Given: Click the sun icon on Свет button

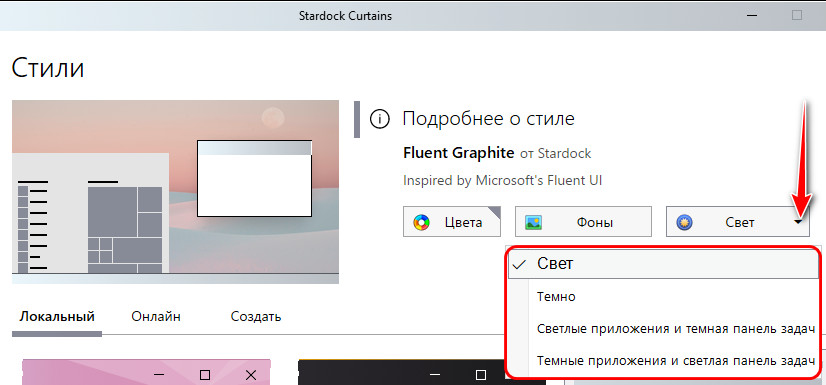Looking at the screenshot, I should pyautogui.click(x=684, y=222).
